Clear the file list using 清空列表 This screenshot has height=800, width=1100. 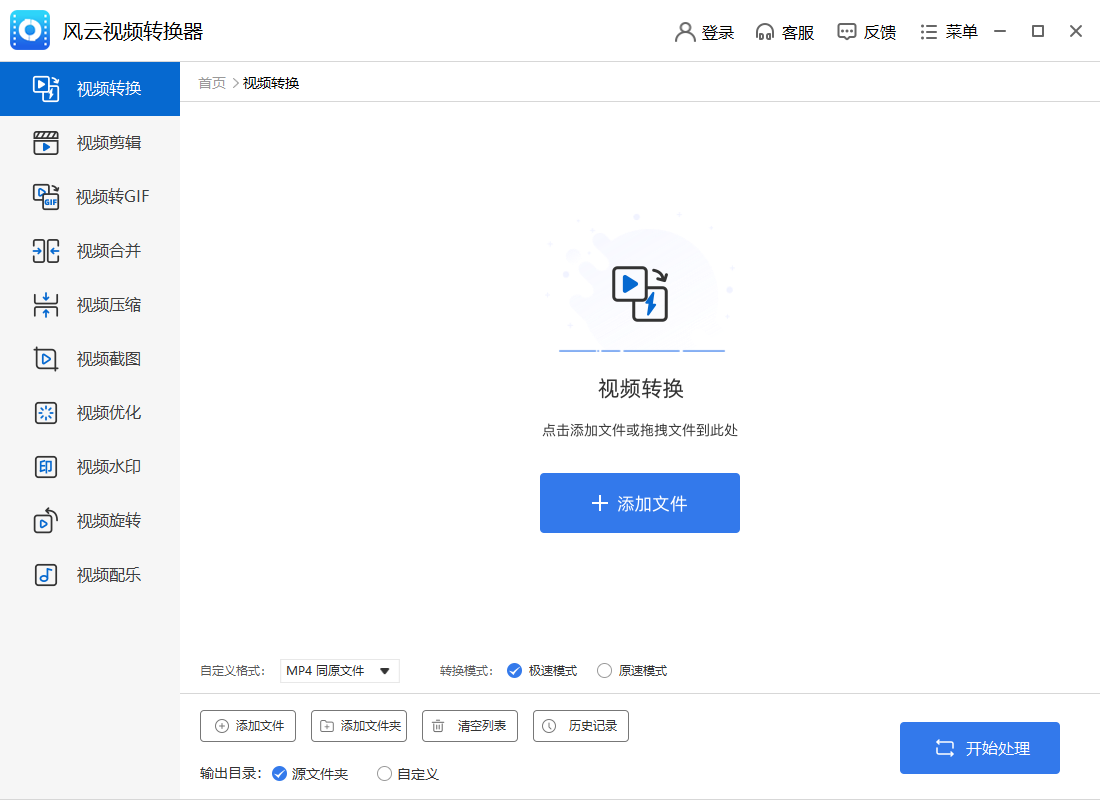point(469,726)
